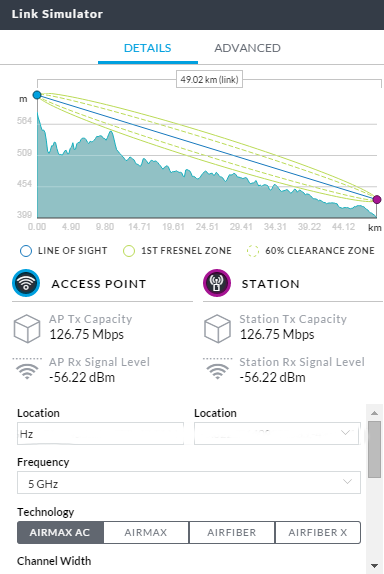Click the Access Point Location input field
The image size is (384, 574).
[100, 433]
